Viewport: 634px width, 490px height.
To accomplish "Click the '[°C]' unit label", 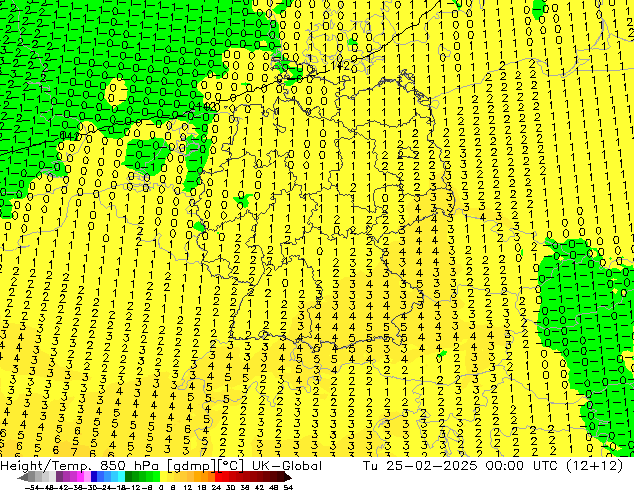I will 231,466.
